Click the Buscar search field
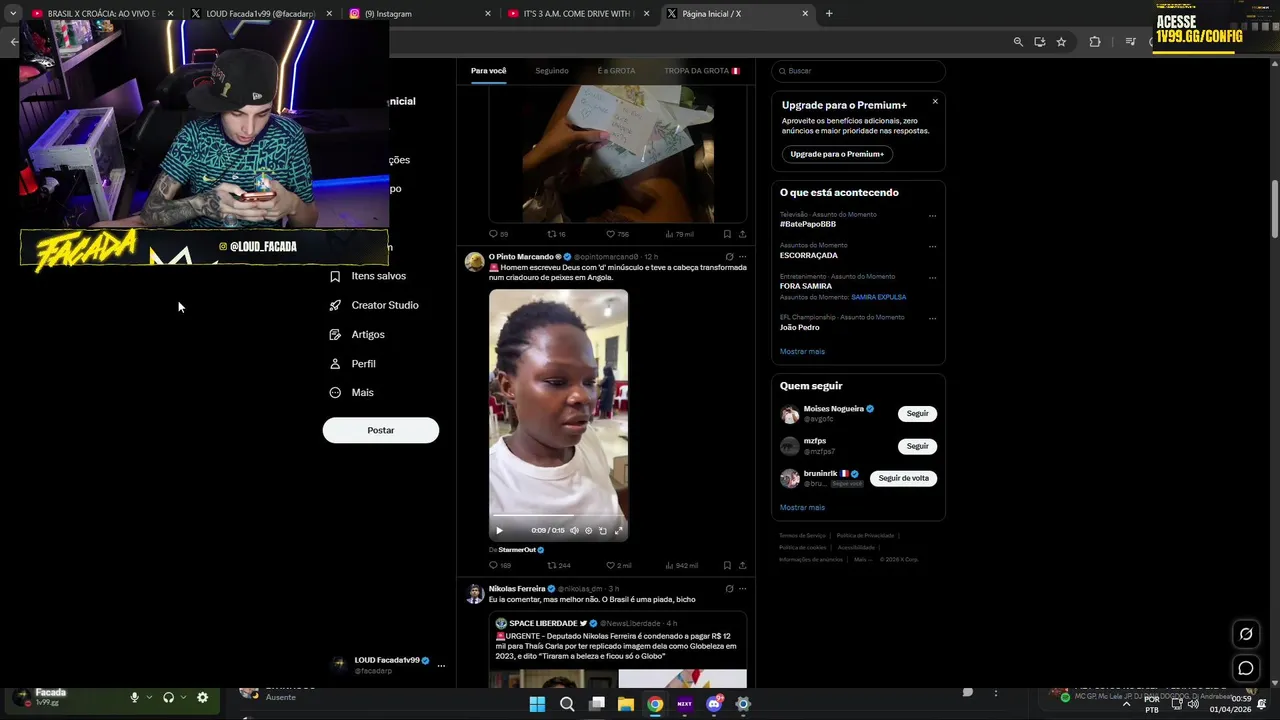 (858, 71)
